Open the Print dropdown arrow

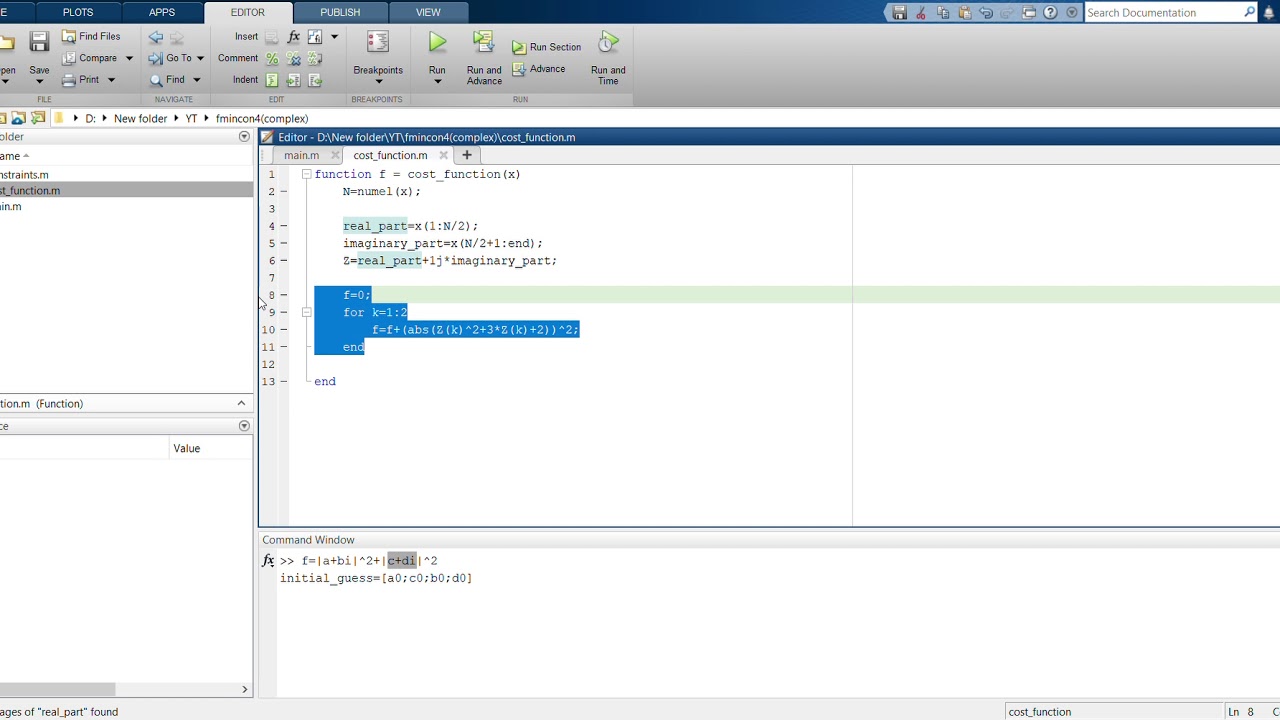point(111,80)
